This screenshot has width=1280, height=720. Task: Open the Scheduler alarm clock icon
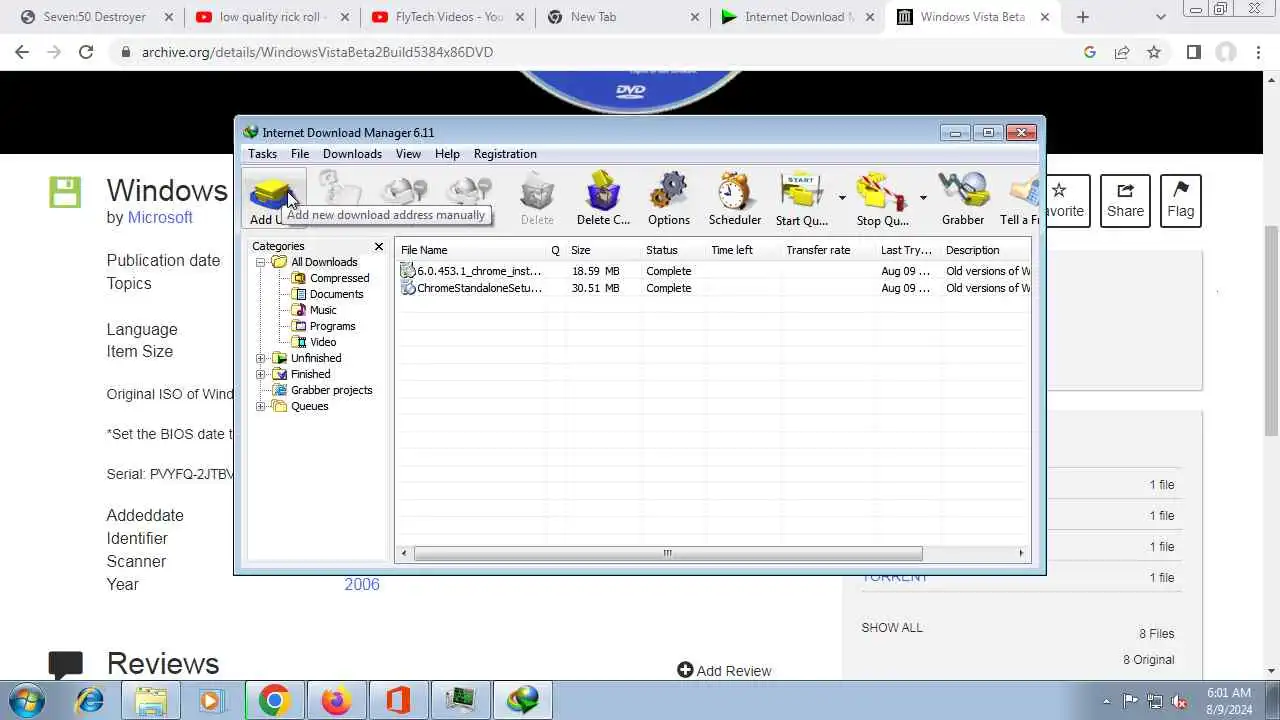pyautogui.click(x=735, y=190)
